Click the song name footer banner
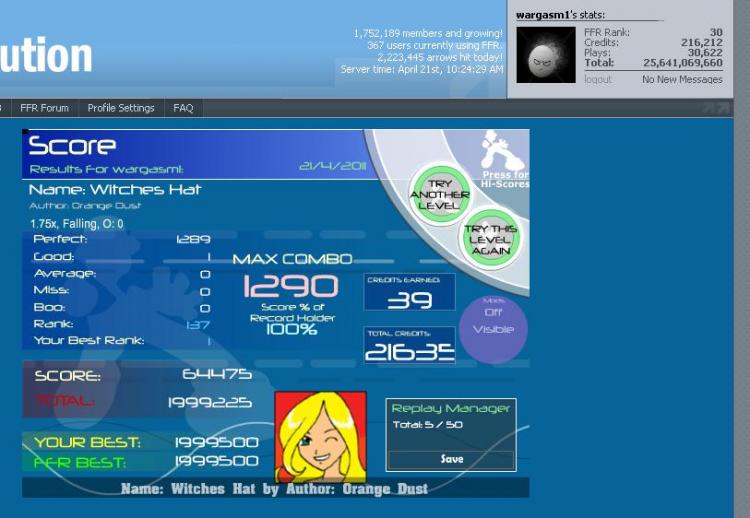Viewport: 750px width, 518px height. (x=275, y=489)
